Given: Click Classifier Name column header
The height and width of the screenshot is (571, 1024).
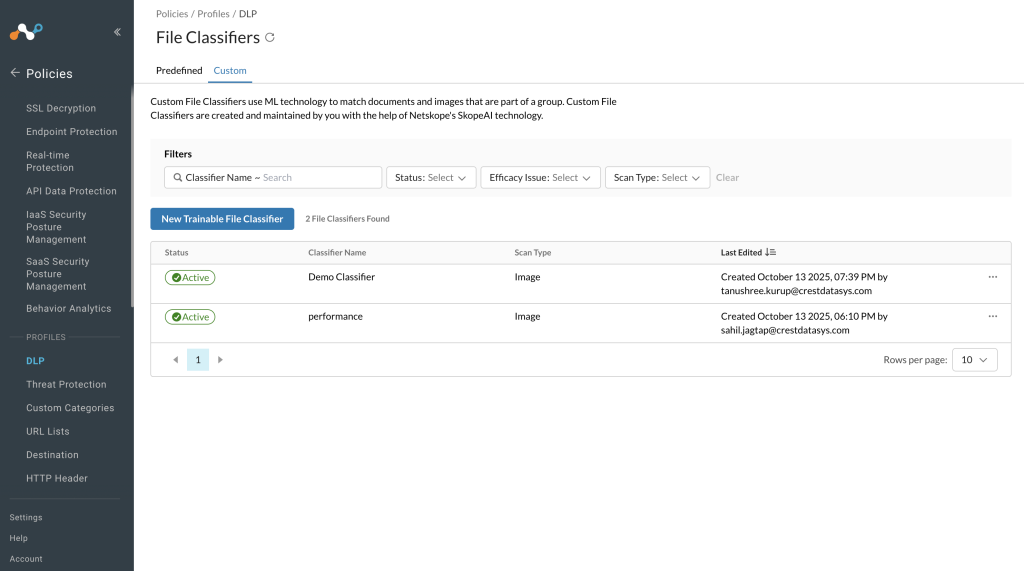Looking at the screenshot, I should (337, 253).
